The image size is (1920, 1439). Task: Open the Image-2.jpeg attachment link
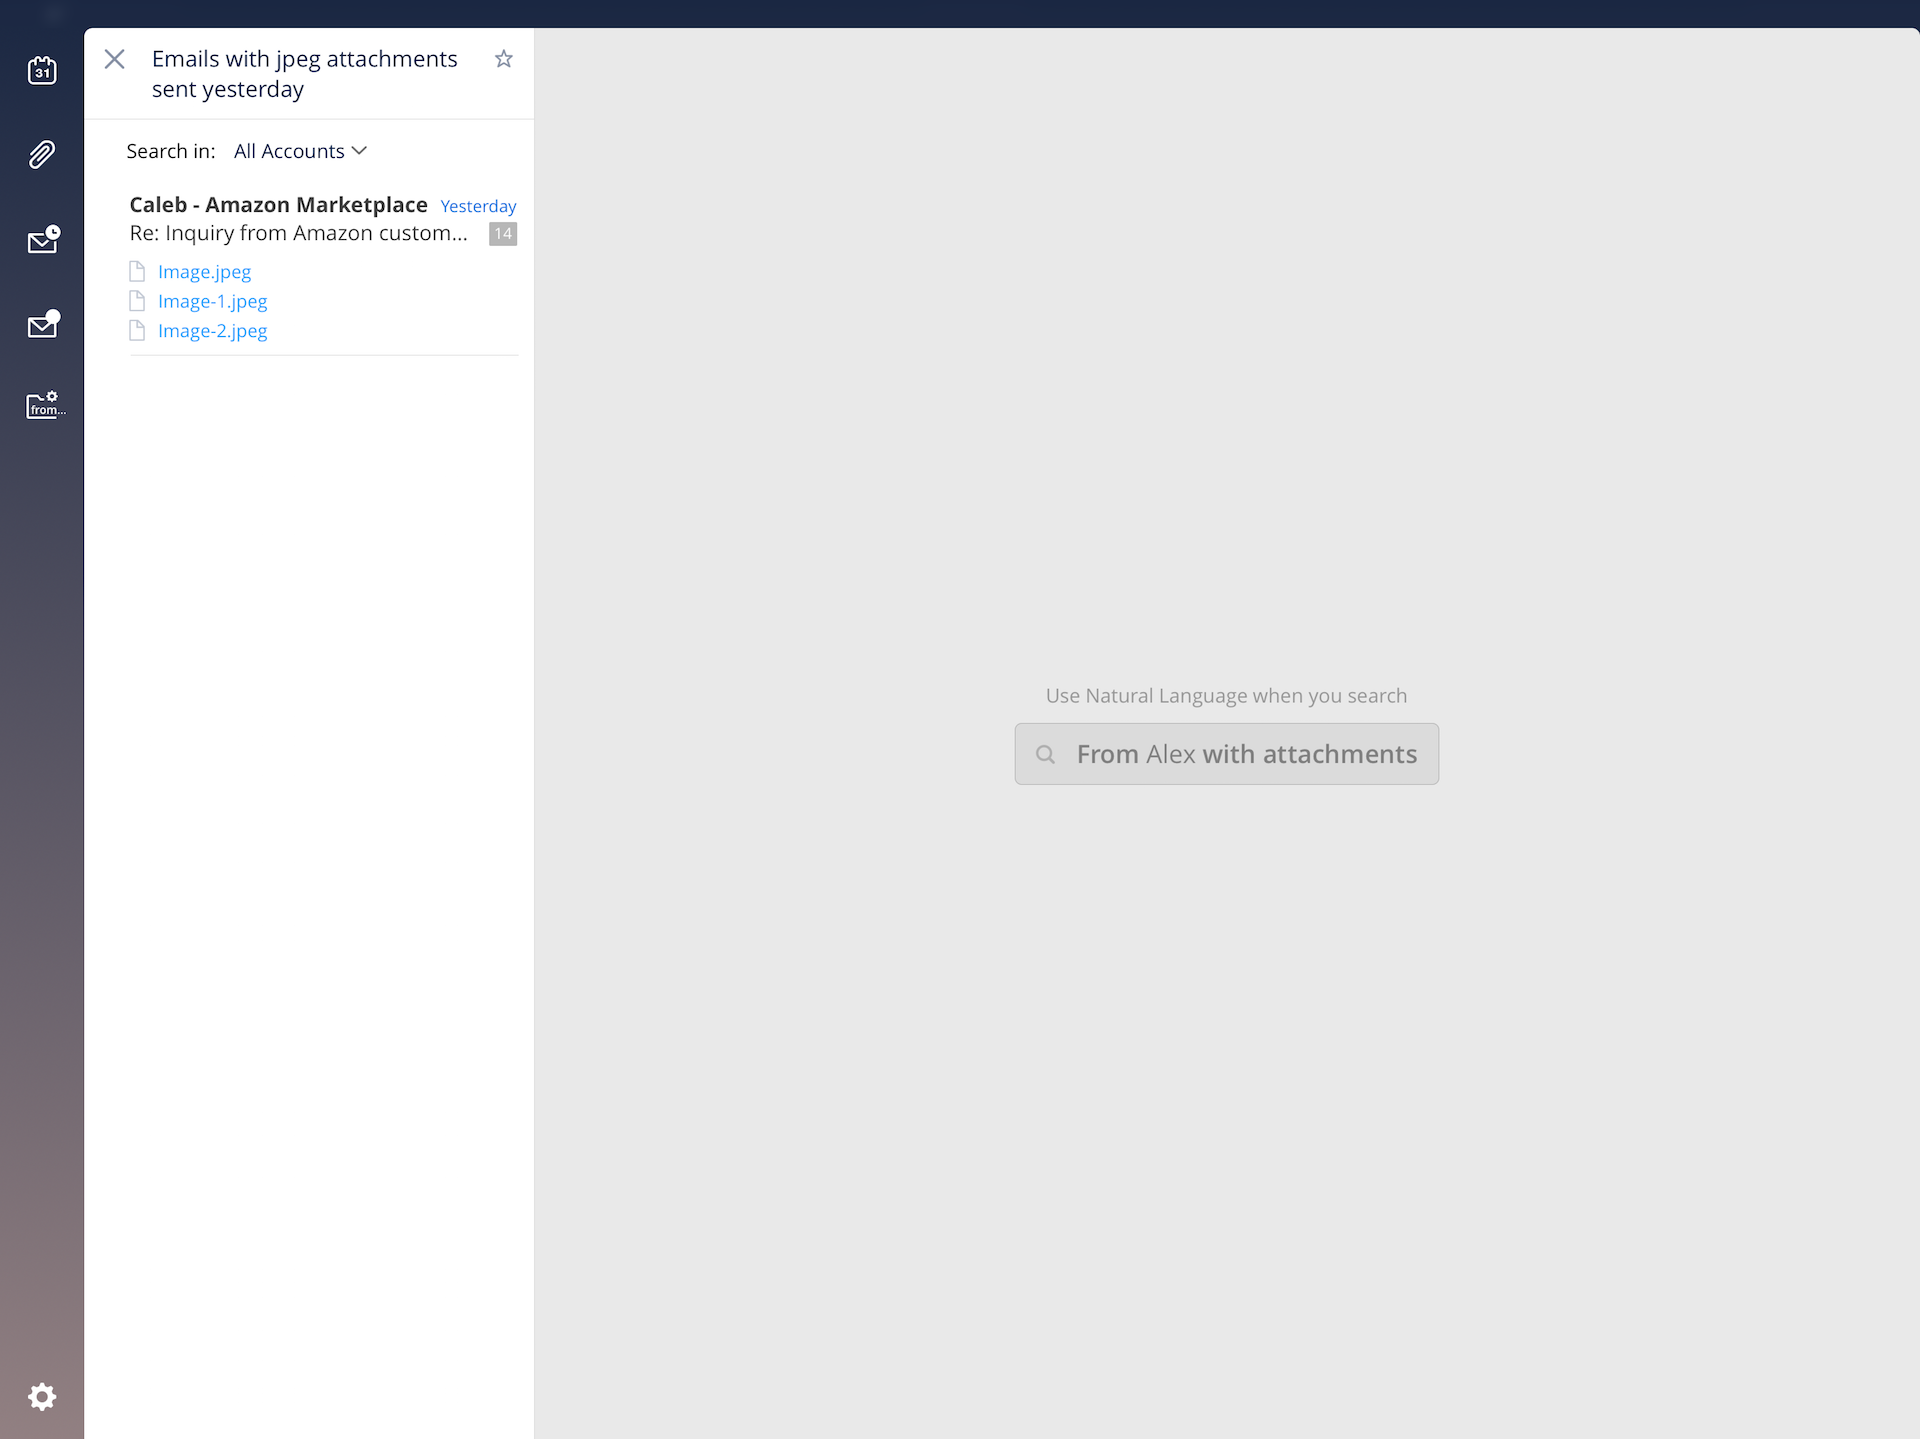212,331
